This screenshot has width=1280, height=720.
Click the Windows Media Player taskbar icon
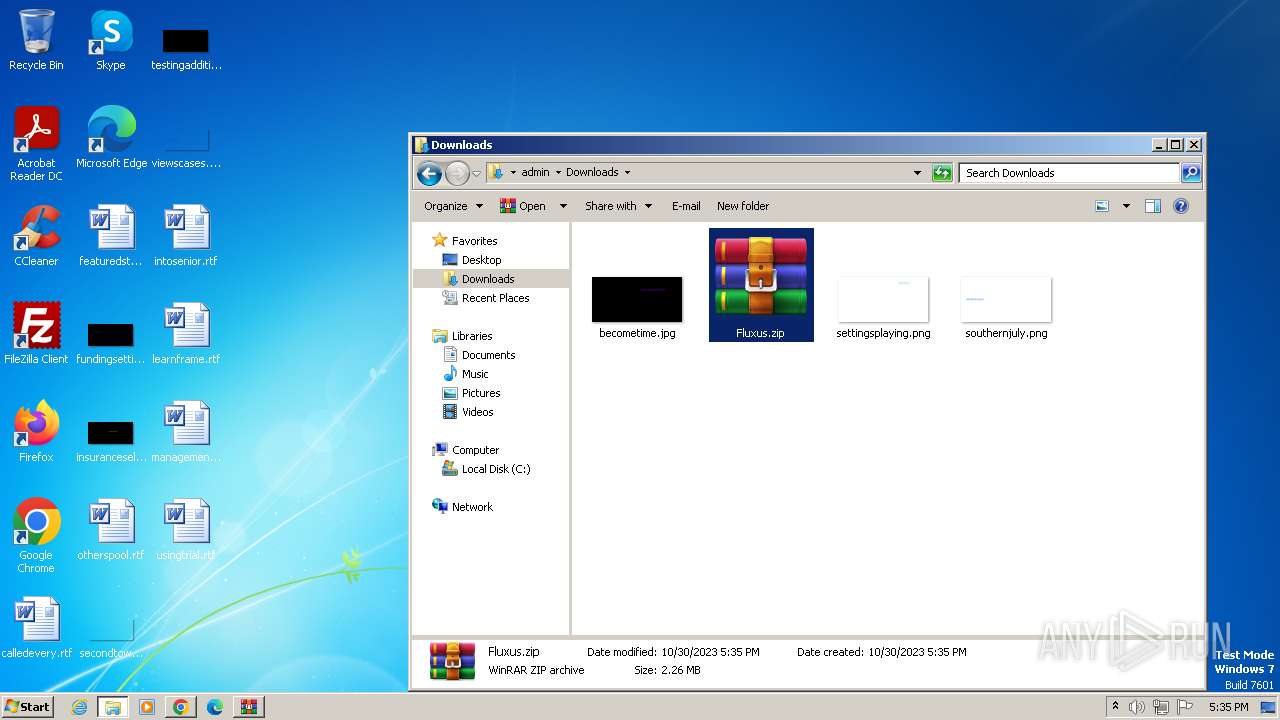point(147,707)
